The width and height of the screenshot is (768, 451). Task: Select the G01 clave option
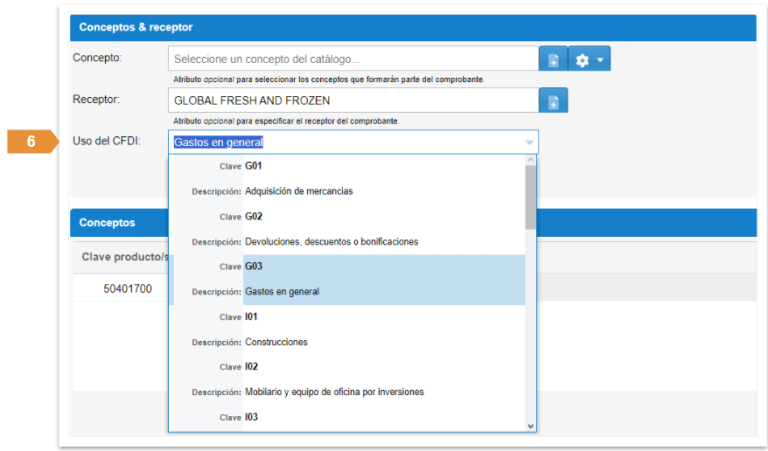[x=252, y=166]
